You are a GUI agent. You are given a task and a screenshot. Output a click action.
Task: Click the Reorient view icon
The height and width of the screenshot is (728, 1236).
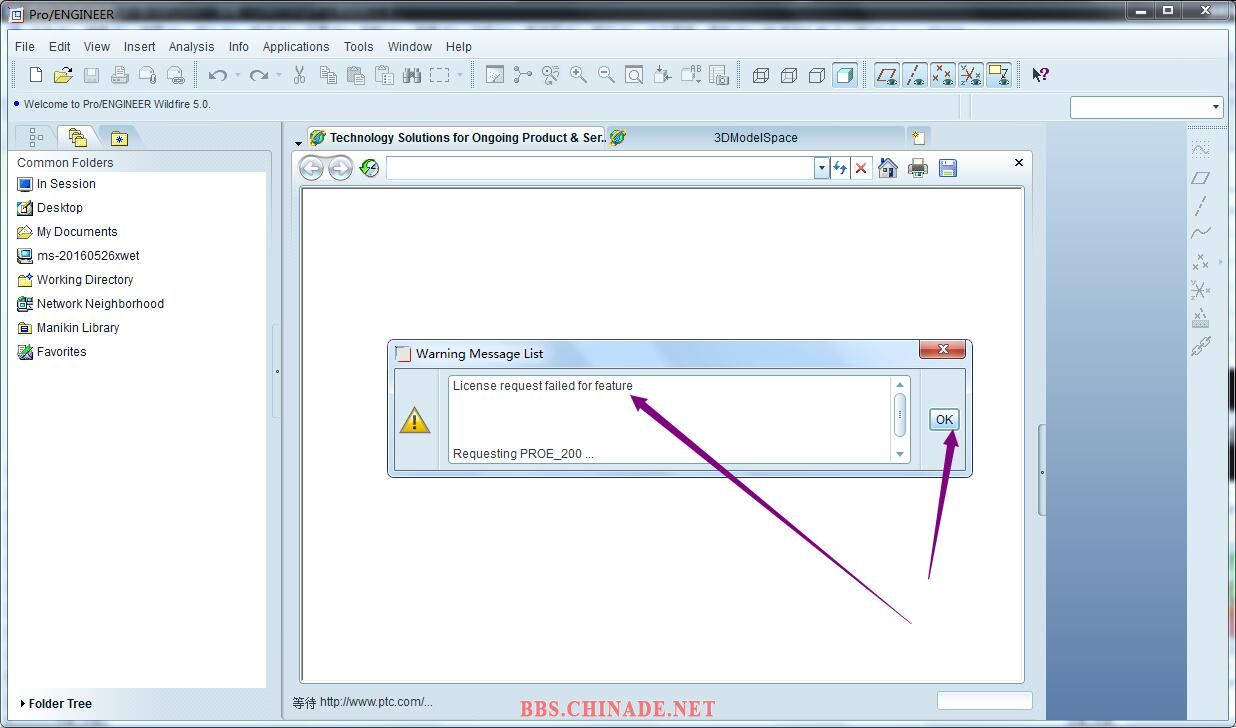coord(662,75)
